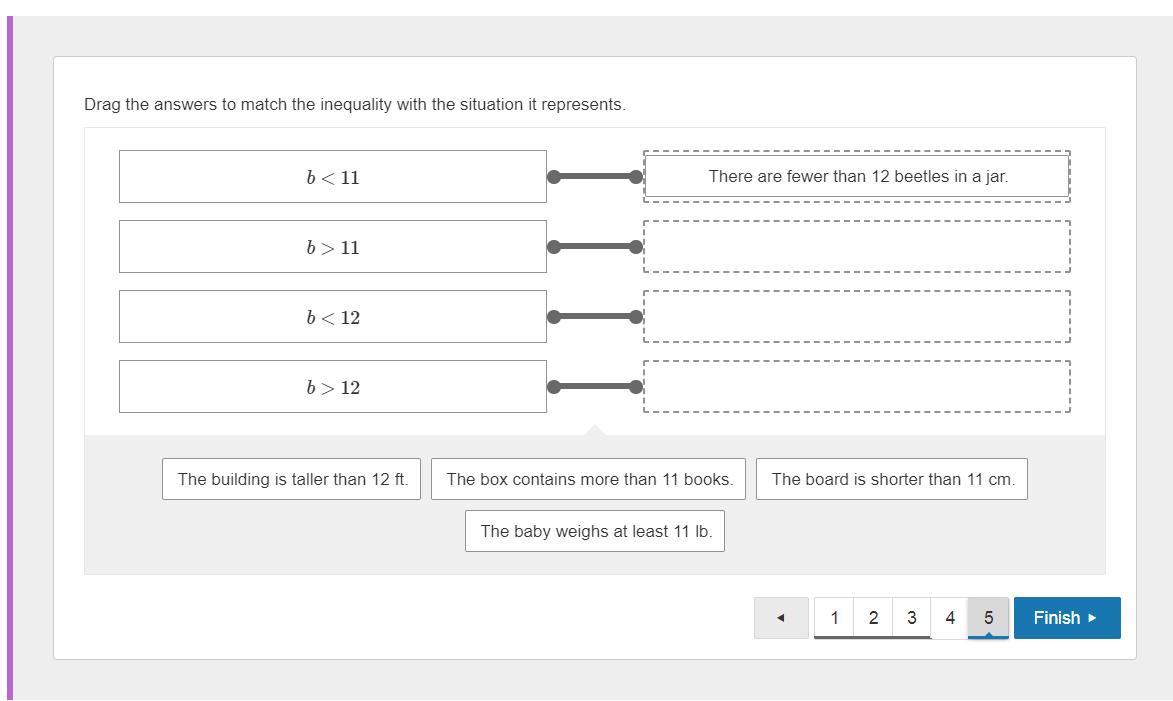Click the empty drop zone beside b > 11
This screenshot has height=701, width=1173.
pyautogui.click(x=857, y=247)
